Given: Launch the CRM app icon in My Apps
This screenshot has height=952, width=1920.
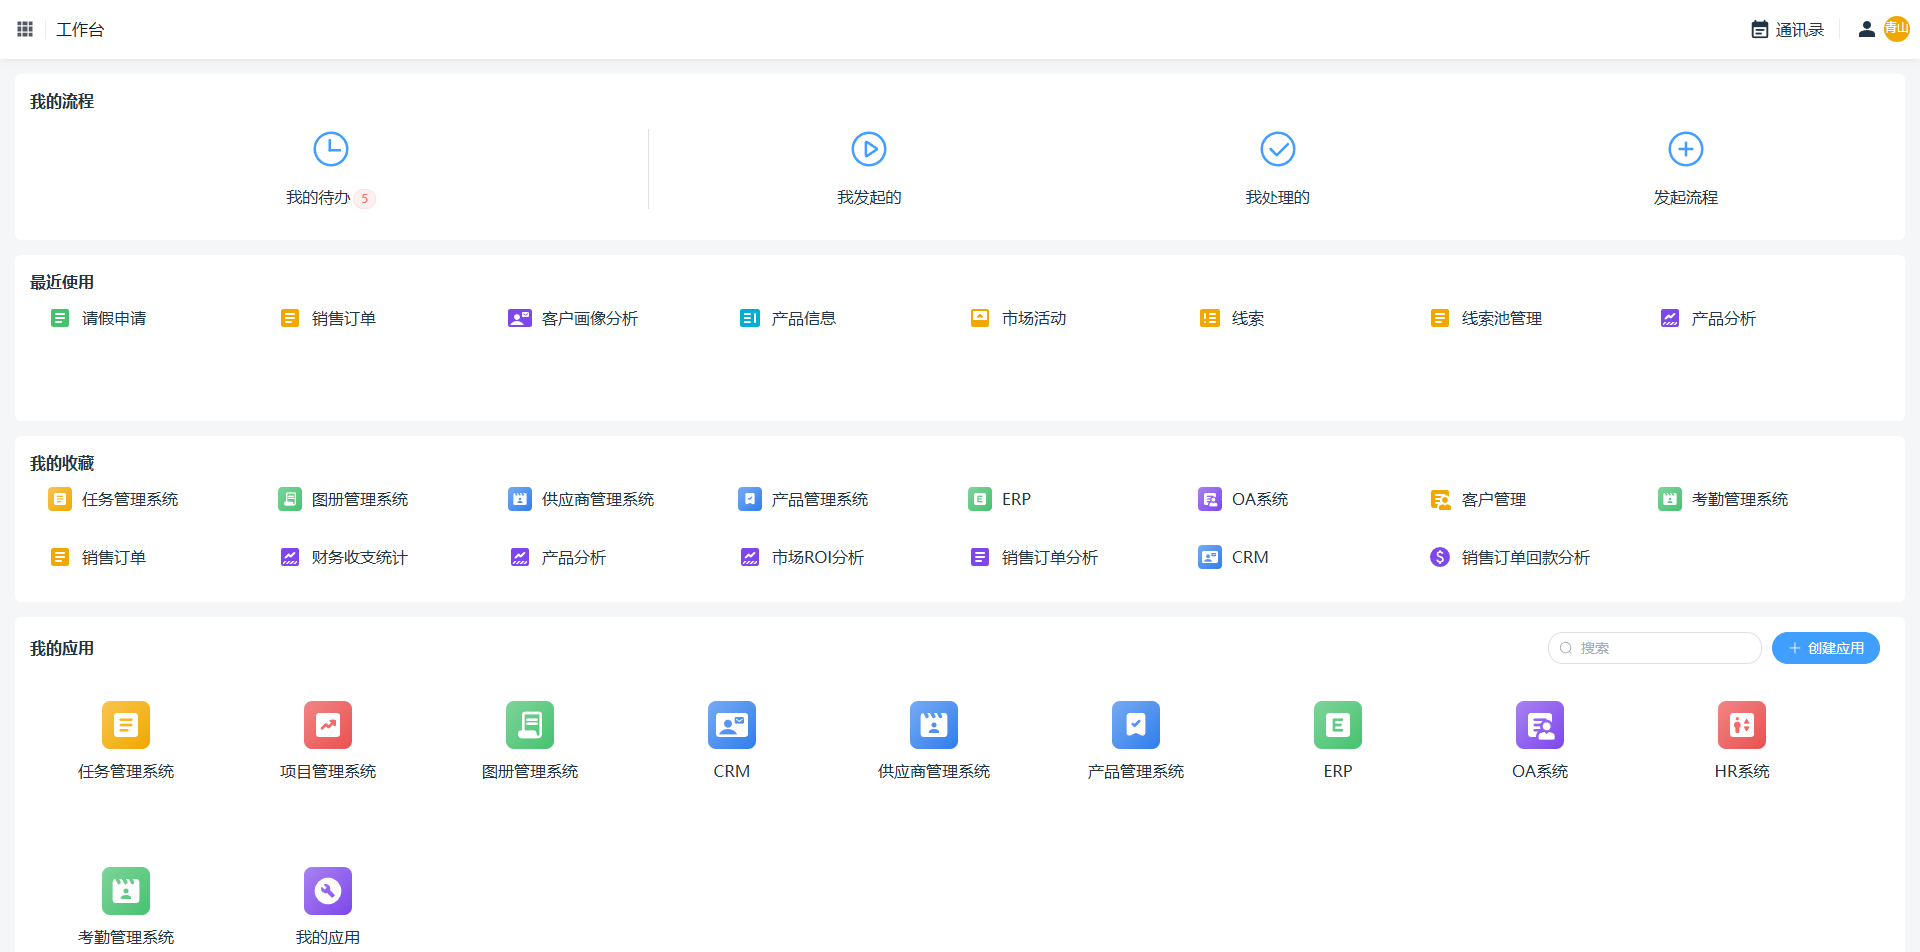Looking at the screenshot, I should click(x=731, y=725).
